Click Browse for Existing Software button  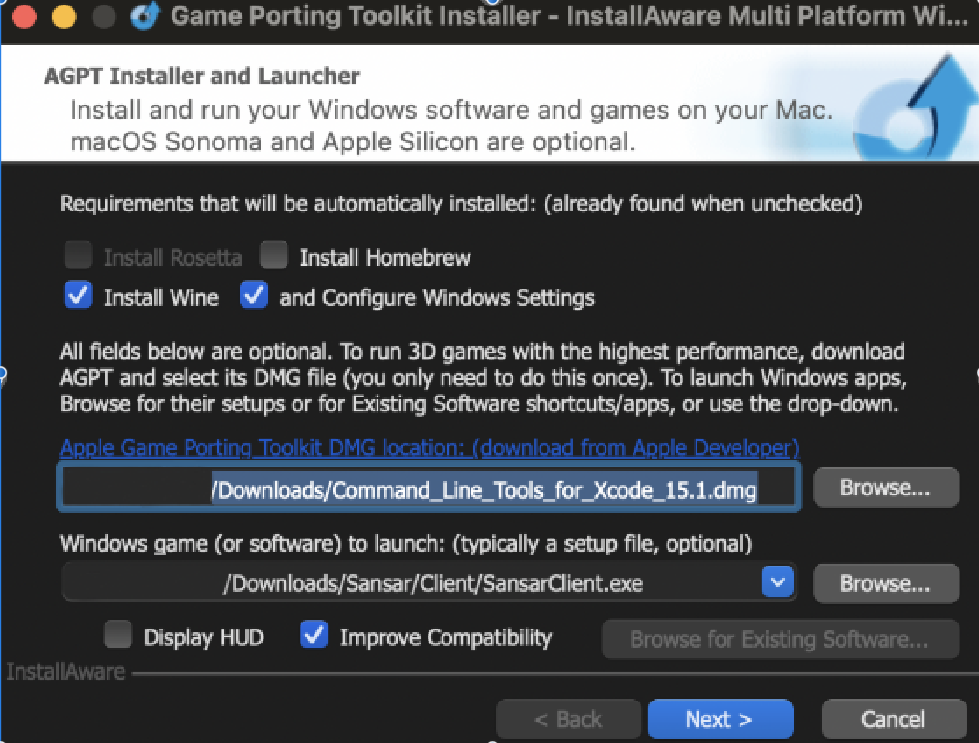click(x=779, y=639)
